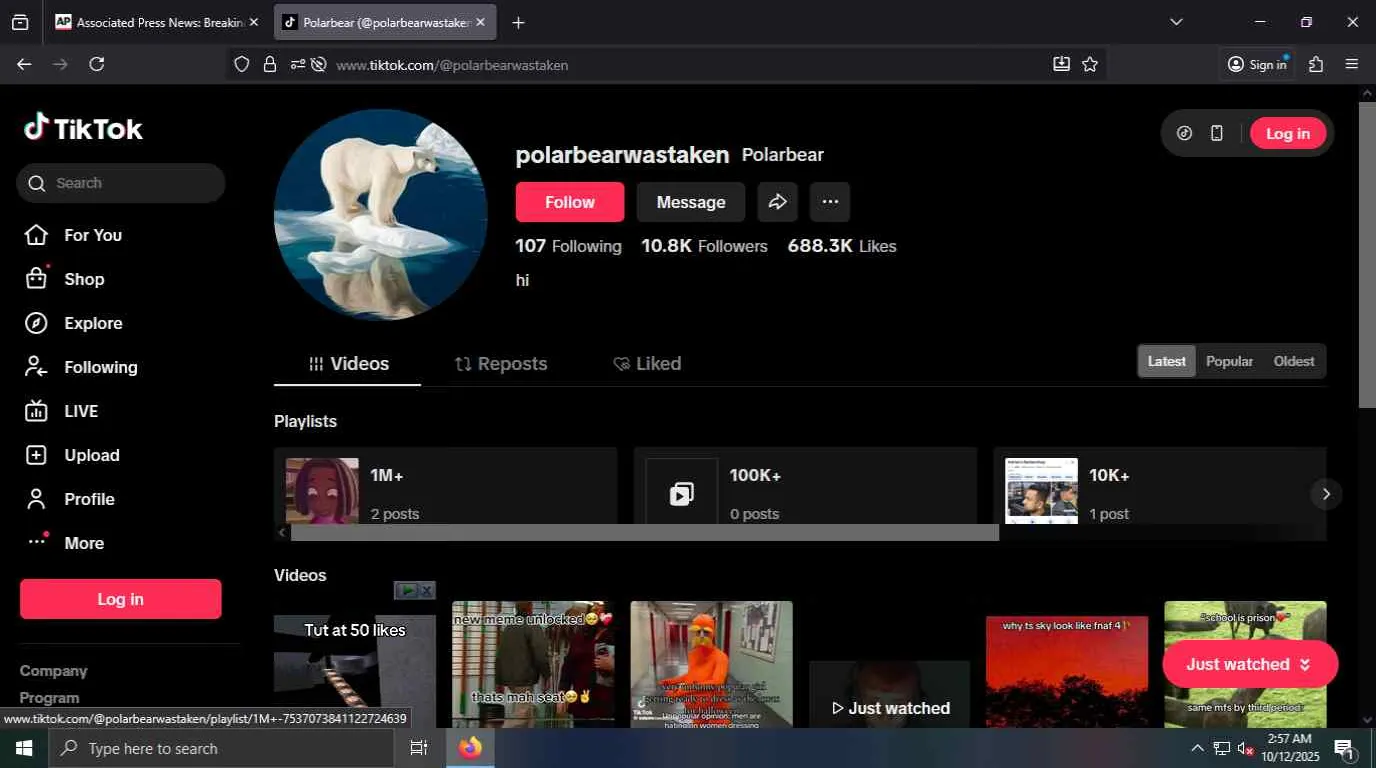Switch to the Reposts profile tab
This screenshot has width=1376, height=768.
(x=500, y=364)
